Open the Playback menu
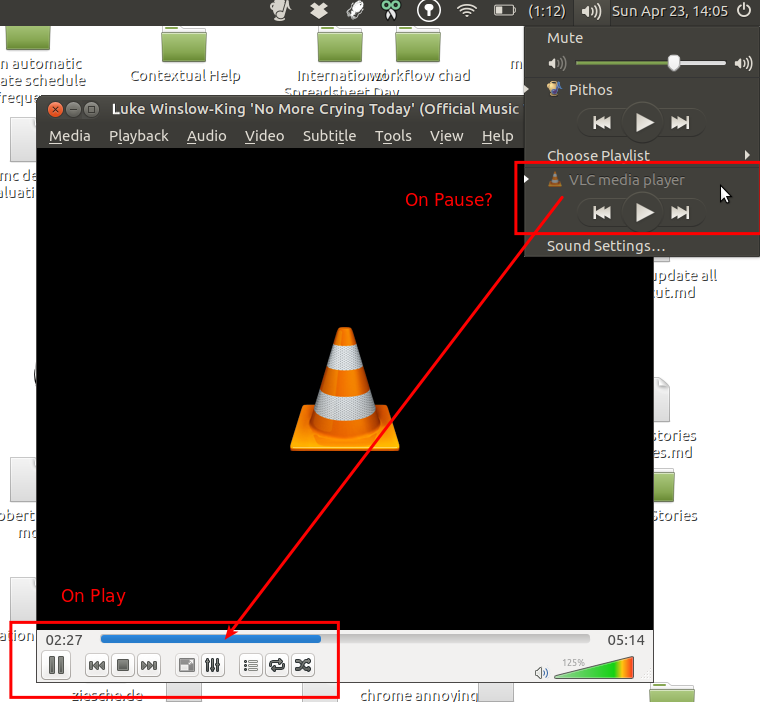760x702 pixels. pyautogui.click(x=139, y=136)
